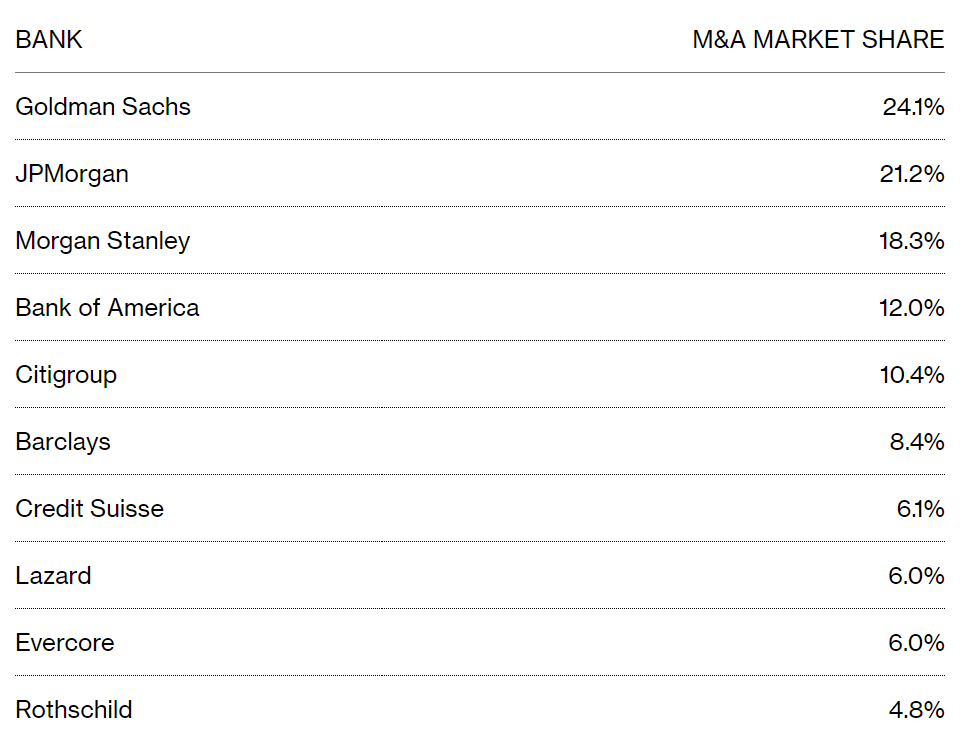Click the 12.0% market share value
The height and width of the screenshot is (738, 965).
click(912, 308)
